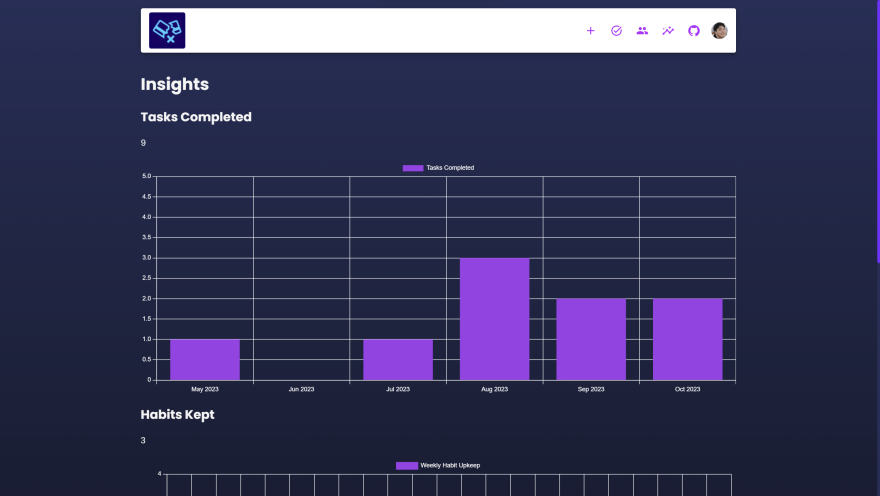Click the Tasks Completed legend label
Image resolution: width=880 pixels, height=496 pixels.
[450, 168]
